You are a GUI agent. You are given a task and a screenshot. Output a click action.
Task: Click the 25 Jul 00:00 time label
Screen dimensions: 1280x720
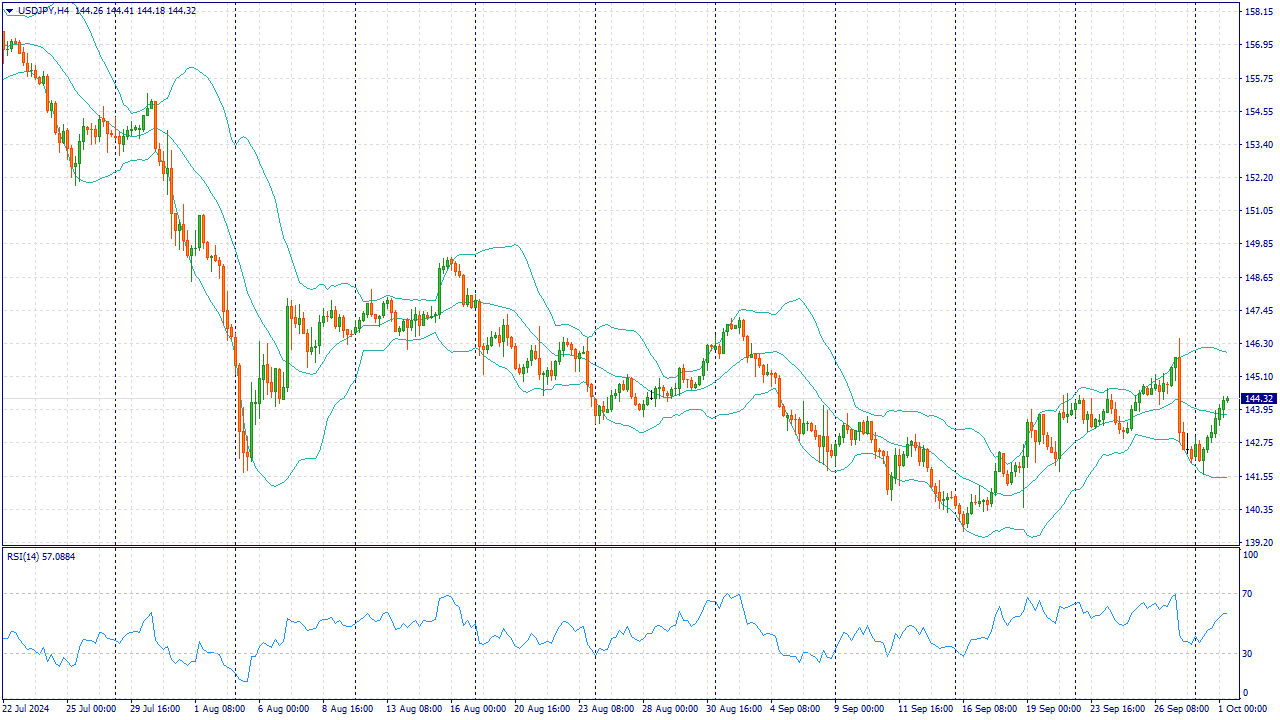pos(90,708)
